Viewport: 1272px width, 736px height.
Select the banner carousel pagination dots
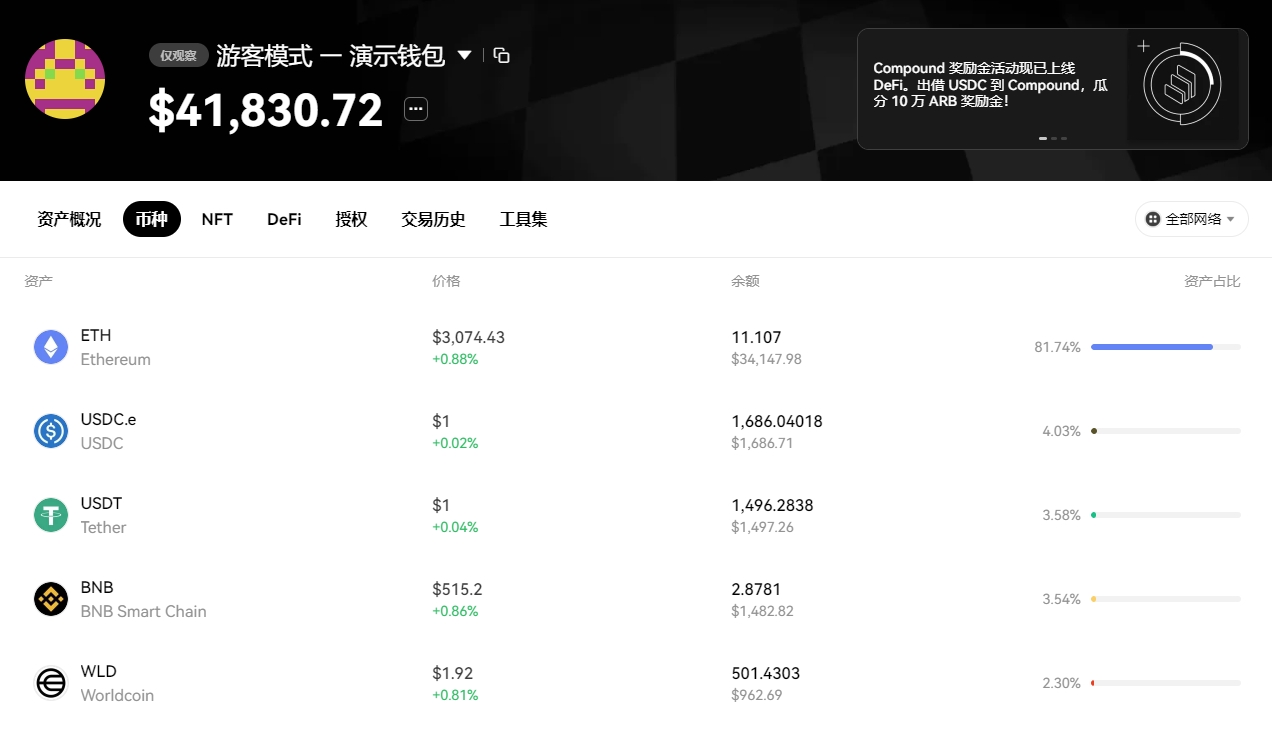click(1052, 138)
